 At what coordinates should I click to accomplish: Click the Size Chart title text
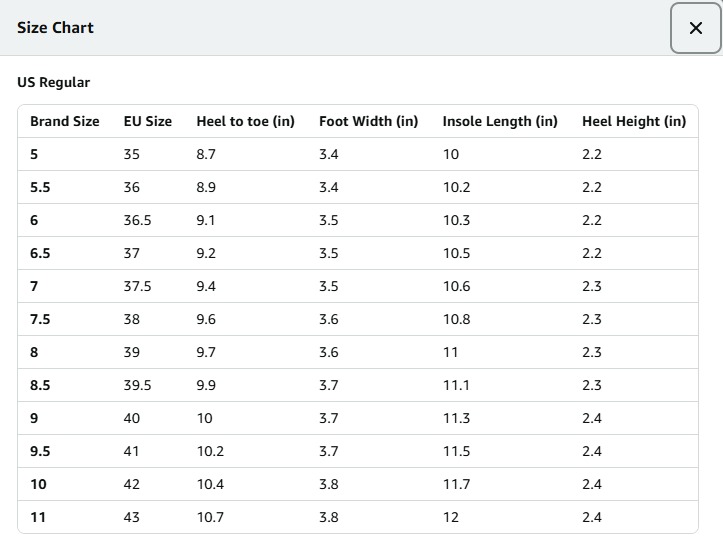pos(55,28)
